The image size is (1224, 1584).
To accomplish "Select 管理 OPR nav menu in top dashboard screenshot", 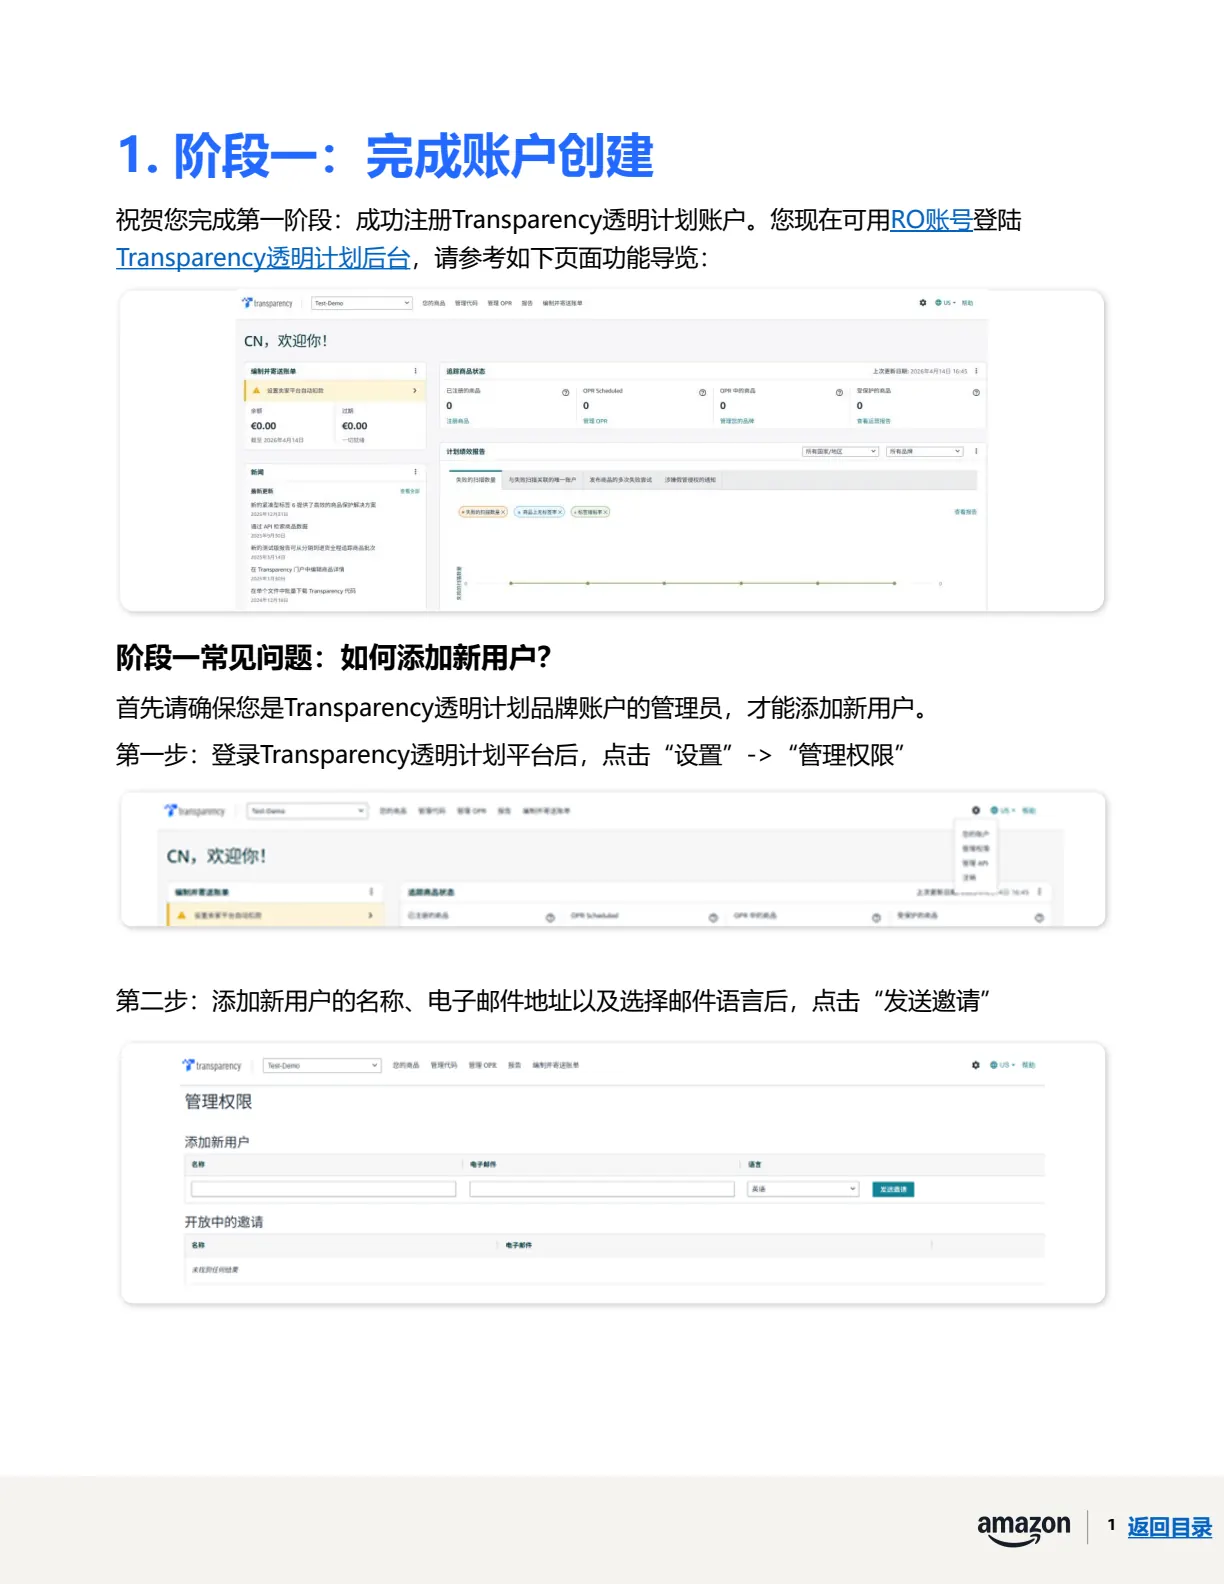I will click(500, 303).
